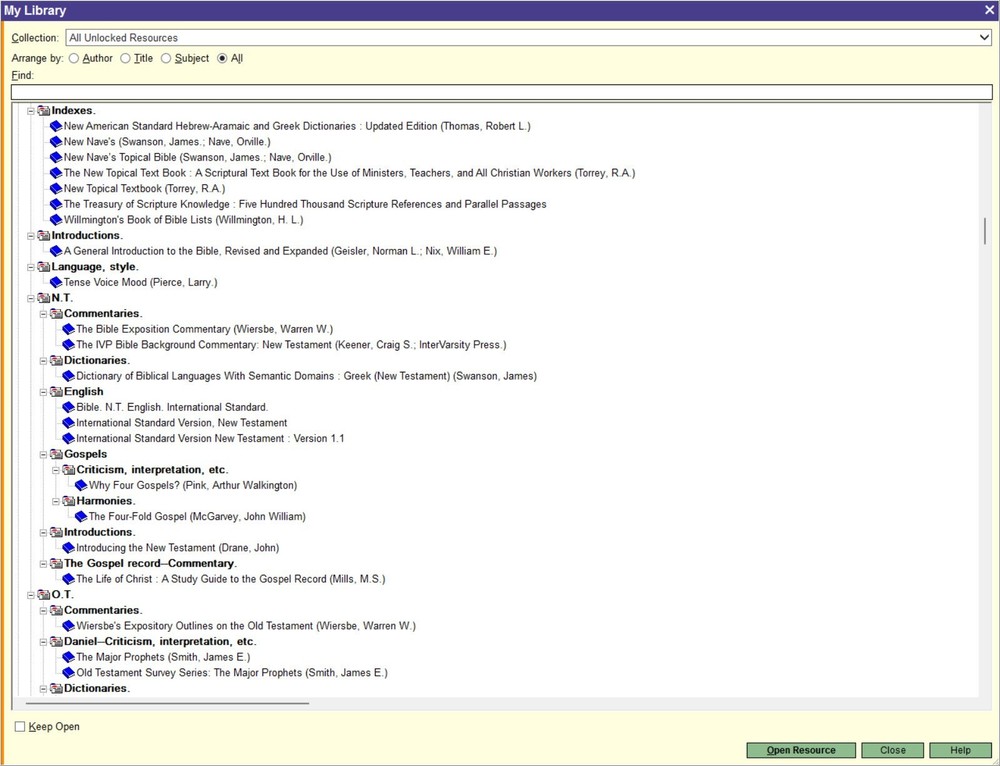Click book icon for The Bible Exposition Commentary

coord(68,330)
